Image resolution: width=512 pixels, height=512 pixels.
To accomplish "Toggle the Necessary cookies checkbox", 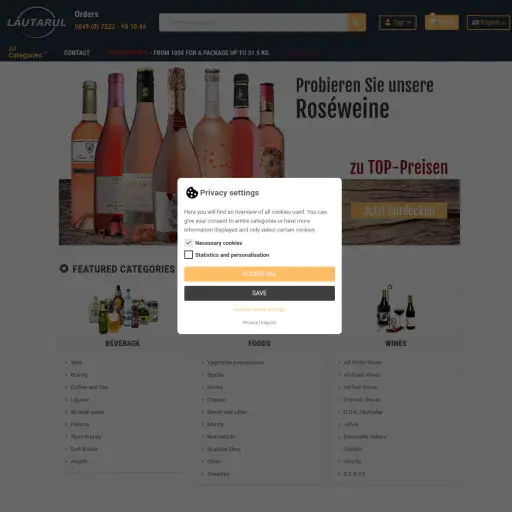I will pos(188,243).
